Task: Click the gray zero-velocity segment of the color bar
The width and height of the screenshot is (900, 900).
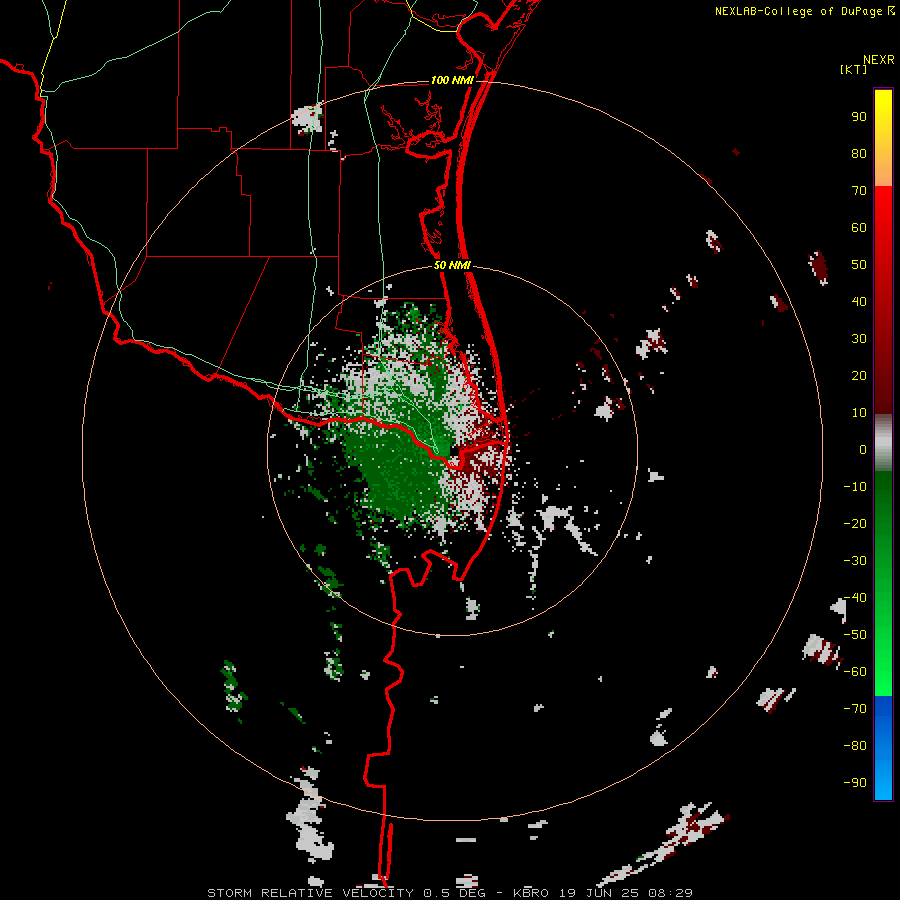Action: [883, 443]
